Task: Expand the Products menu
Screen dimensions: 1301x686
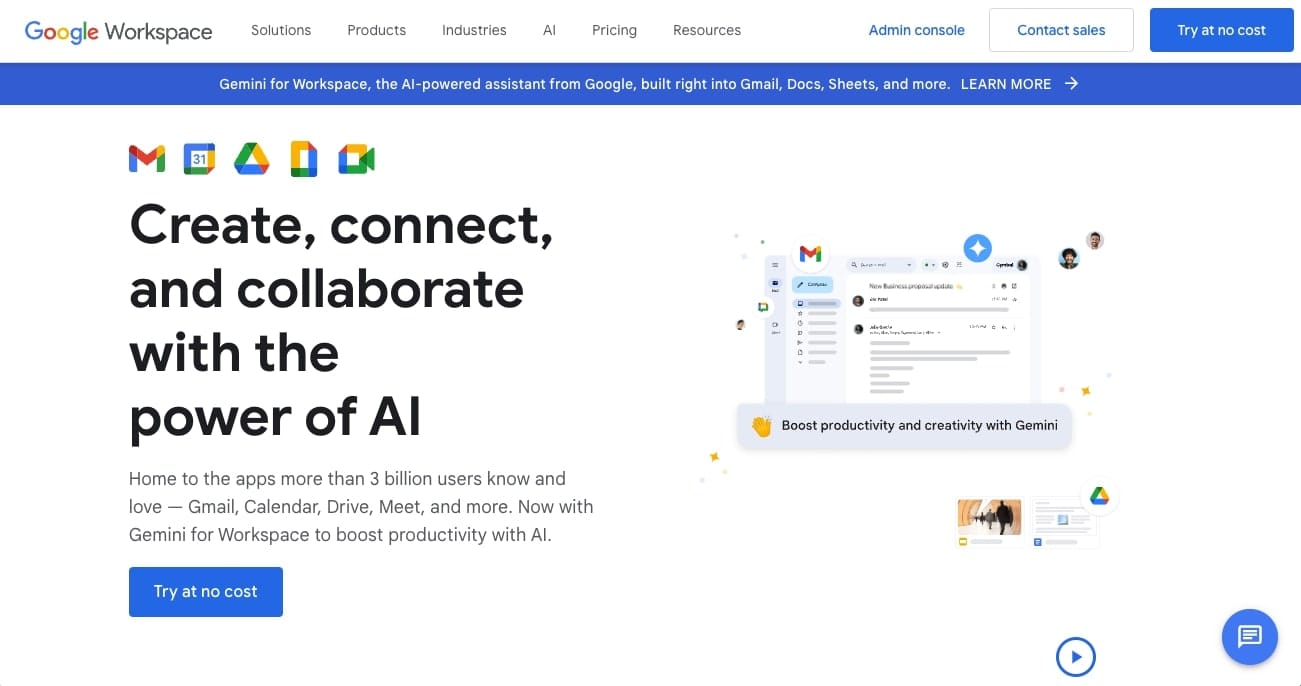Action: 376,30
